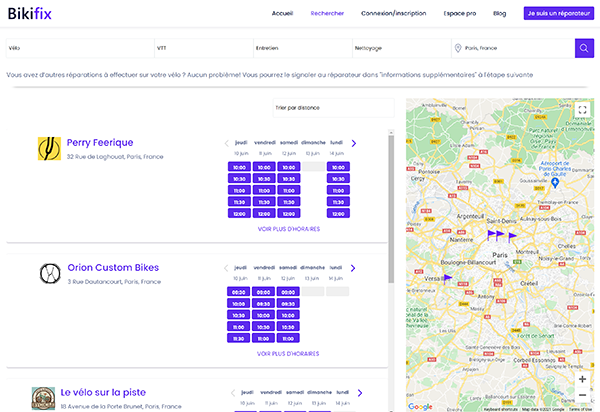Click the purple flag marker near Versailles
The width and height of the screenshot is (600, 412).
coord(447,278)
